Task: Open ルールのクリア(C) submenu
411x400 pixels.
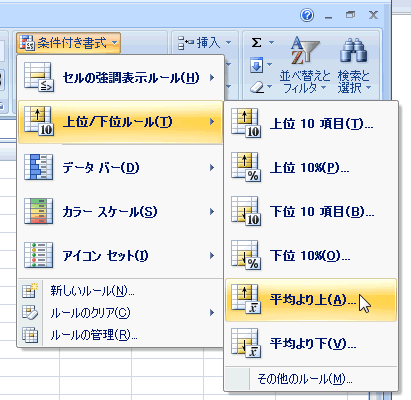Action: coord(120,313)
